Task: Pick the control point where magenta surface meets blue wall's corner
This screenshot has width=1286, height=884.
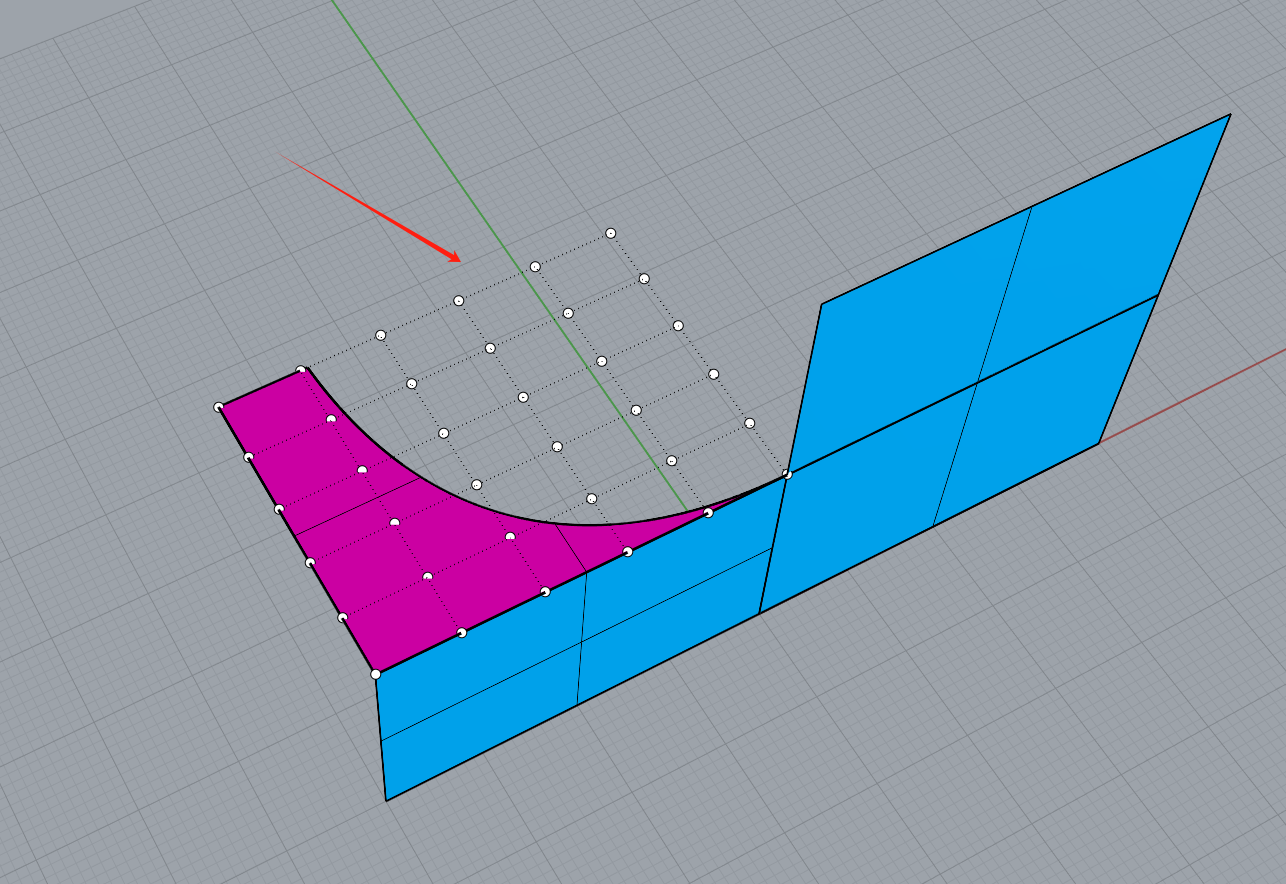Action: [x=376, y=674]
